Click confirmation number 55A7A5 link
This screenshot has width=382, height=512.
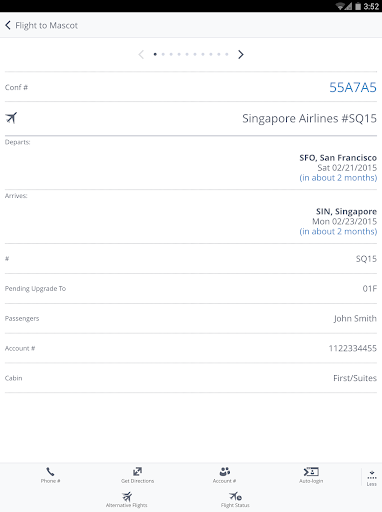tap(353, 87)
